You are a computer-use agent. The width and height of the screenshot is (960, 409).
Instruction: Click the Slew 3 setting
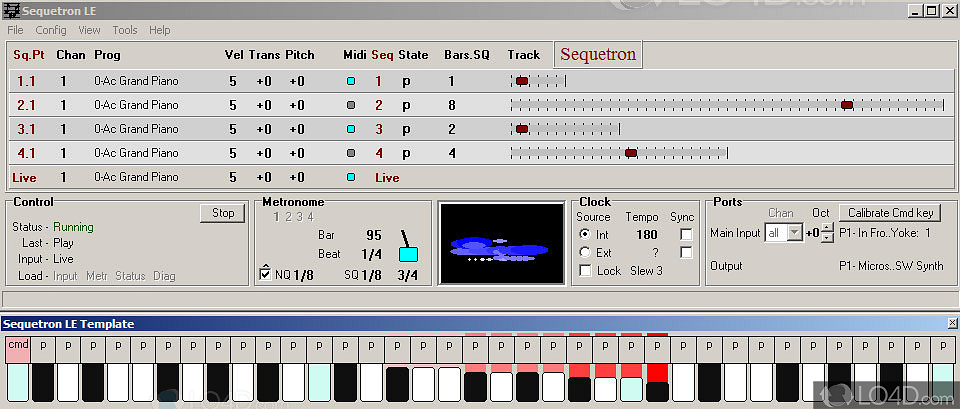tap(647, 271)
